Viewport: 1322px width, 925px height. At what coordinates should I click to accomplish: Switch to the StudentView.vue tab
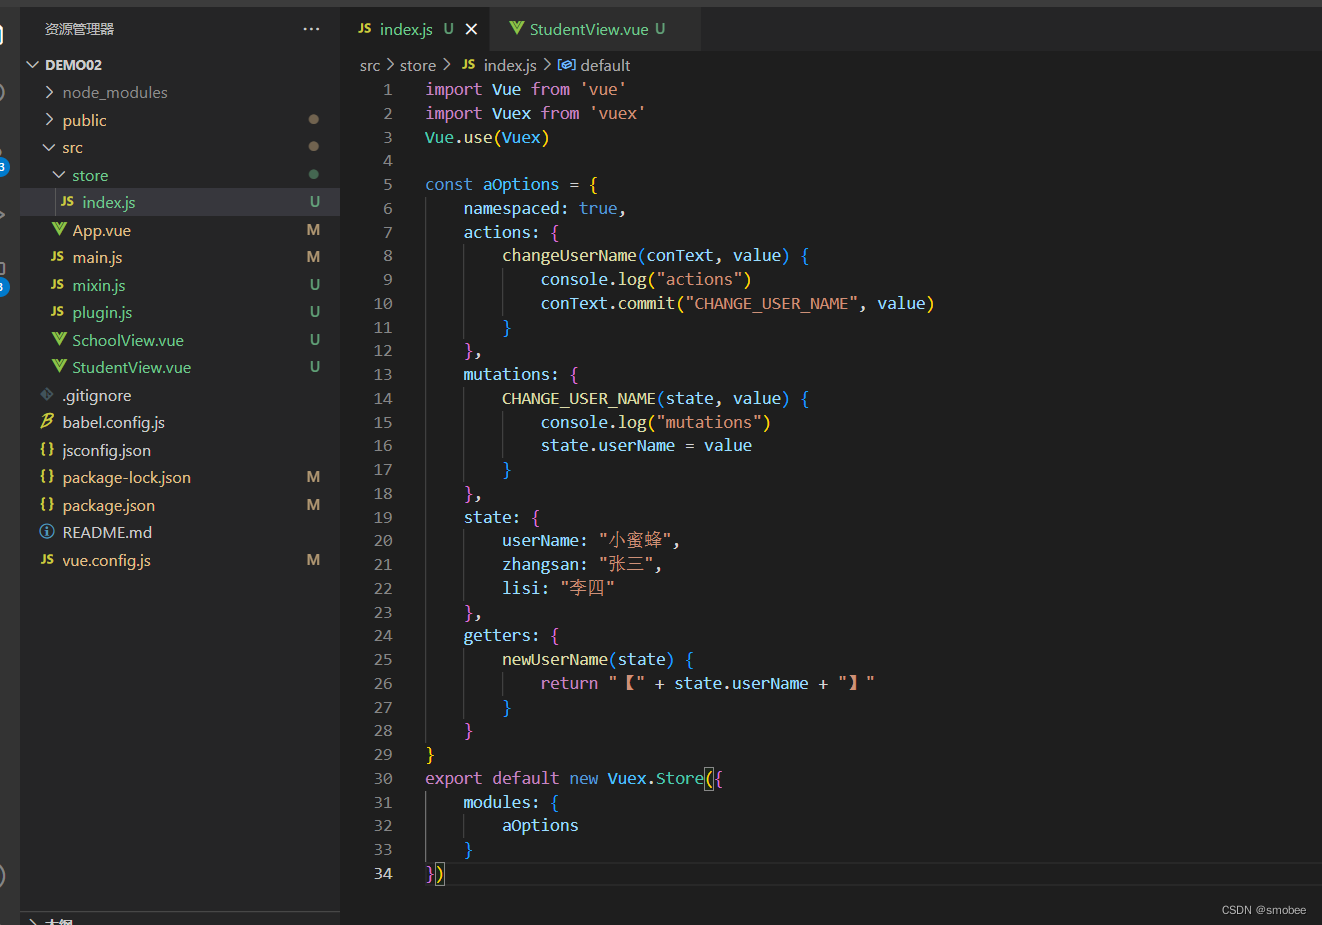(x=596, y=29)
